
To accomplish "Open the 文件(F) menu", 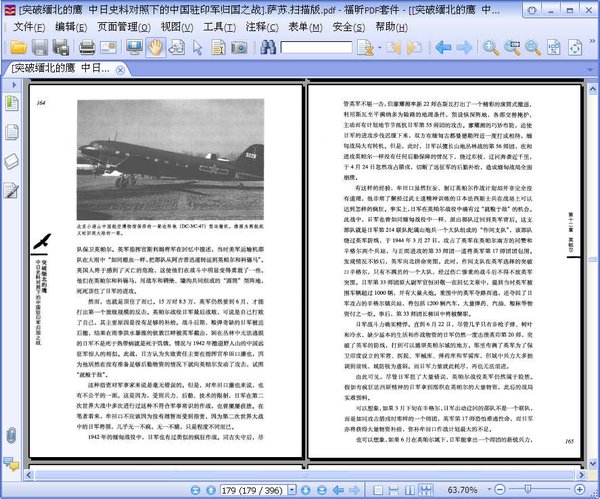I will 29,27.
